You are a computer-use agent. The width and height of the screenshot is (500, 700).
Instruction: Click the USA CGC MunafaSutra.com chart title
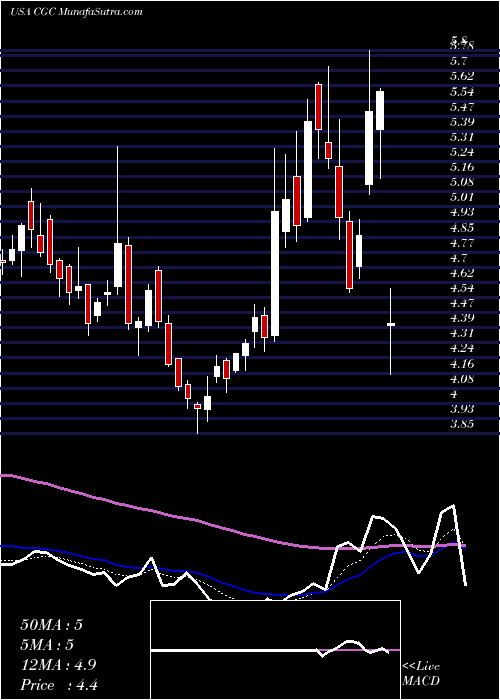coord(76,12)
